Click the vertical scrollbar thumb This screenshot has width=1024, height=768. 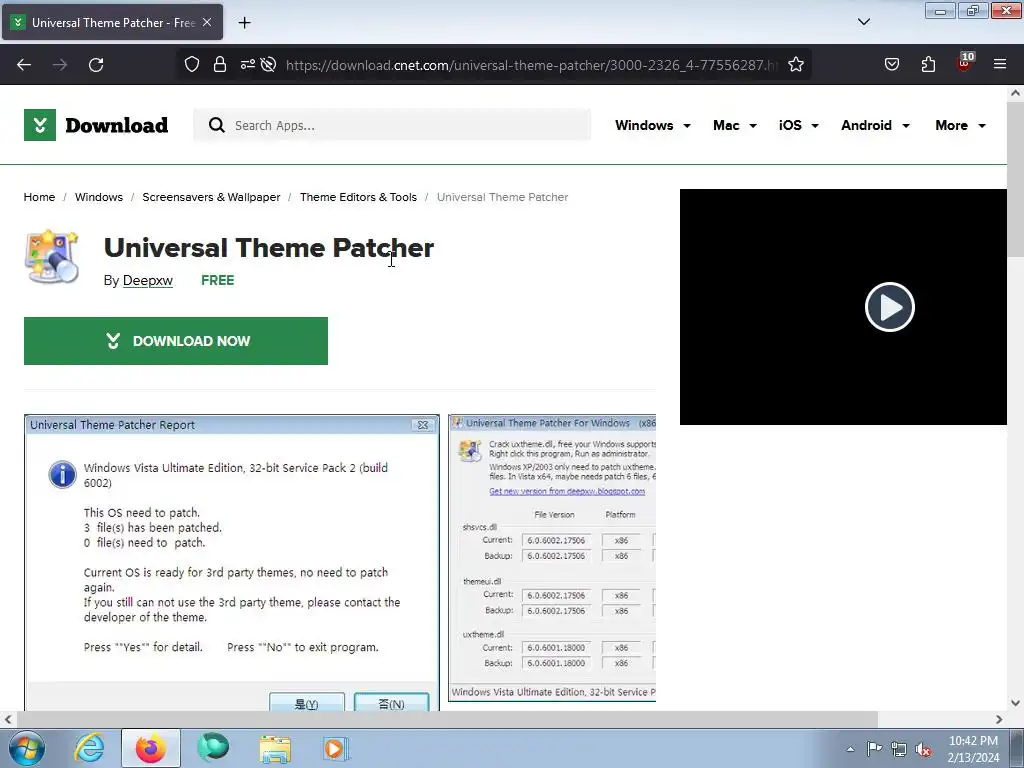(x=1015, y=180)
